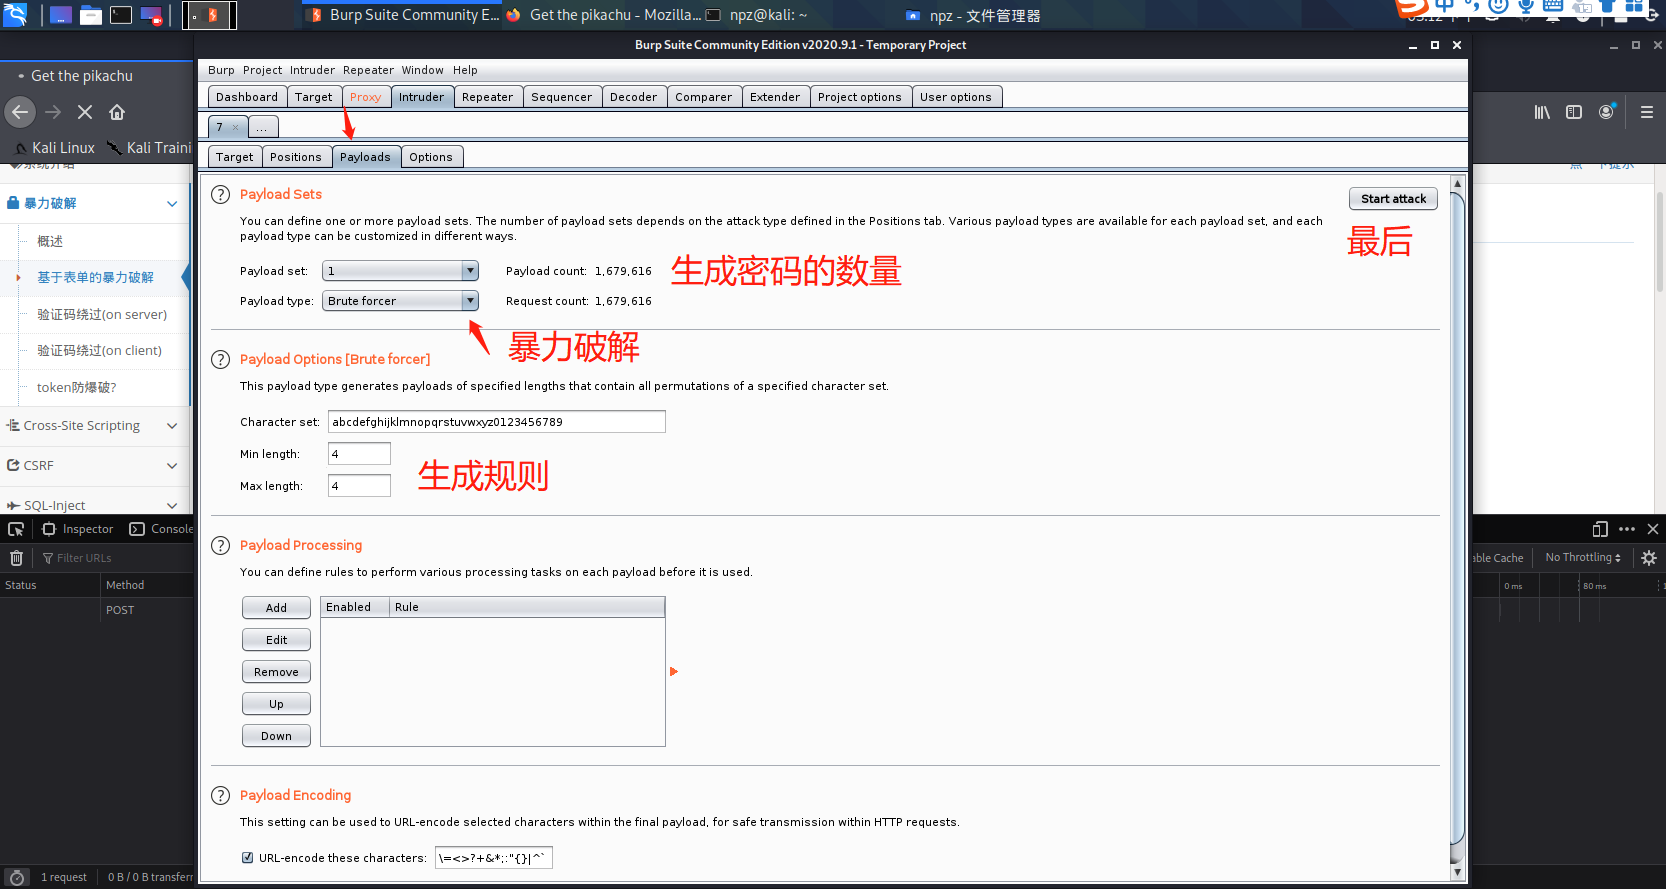Viewport: 1666px width, 889px height.
Task: Launch terminal emulator from panel
Action: click(x=121, y=15)
